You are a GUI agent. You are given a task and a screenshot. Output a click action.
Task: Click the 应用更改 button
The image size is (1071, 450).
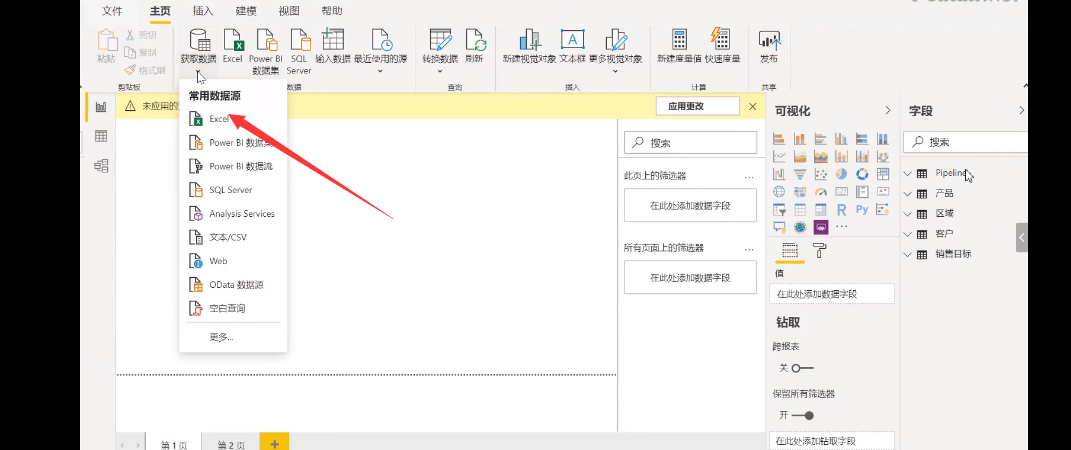coord(697,107)
